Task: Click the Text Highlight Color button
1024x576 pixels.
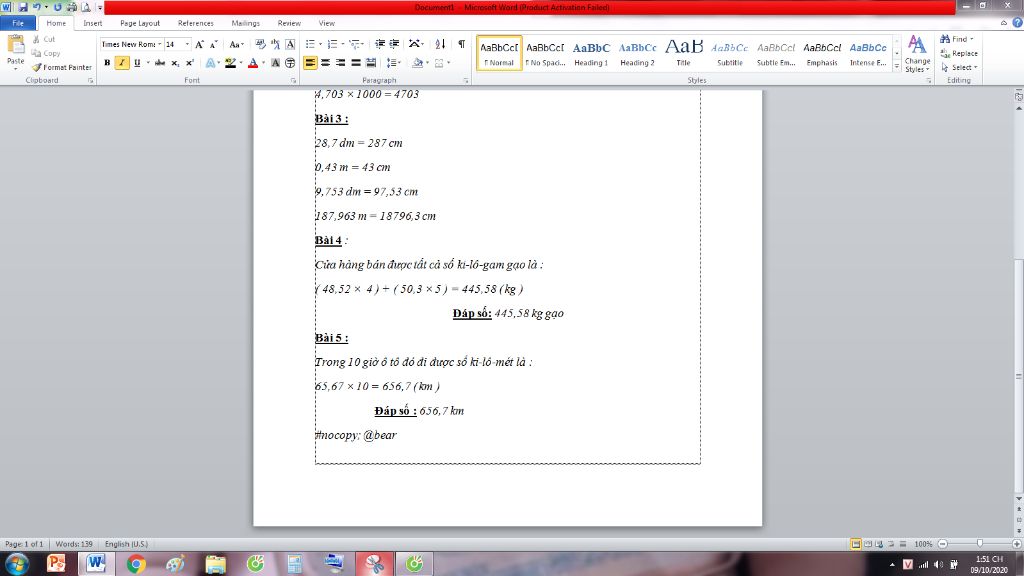Action: tap(230, 63)
